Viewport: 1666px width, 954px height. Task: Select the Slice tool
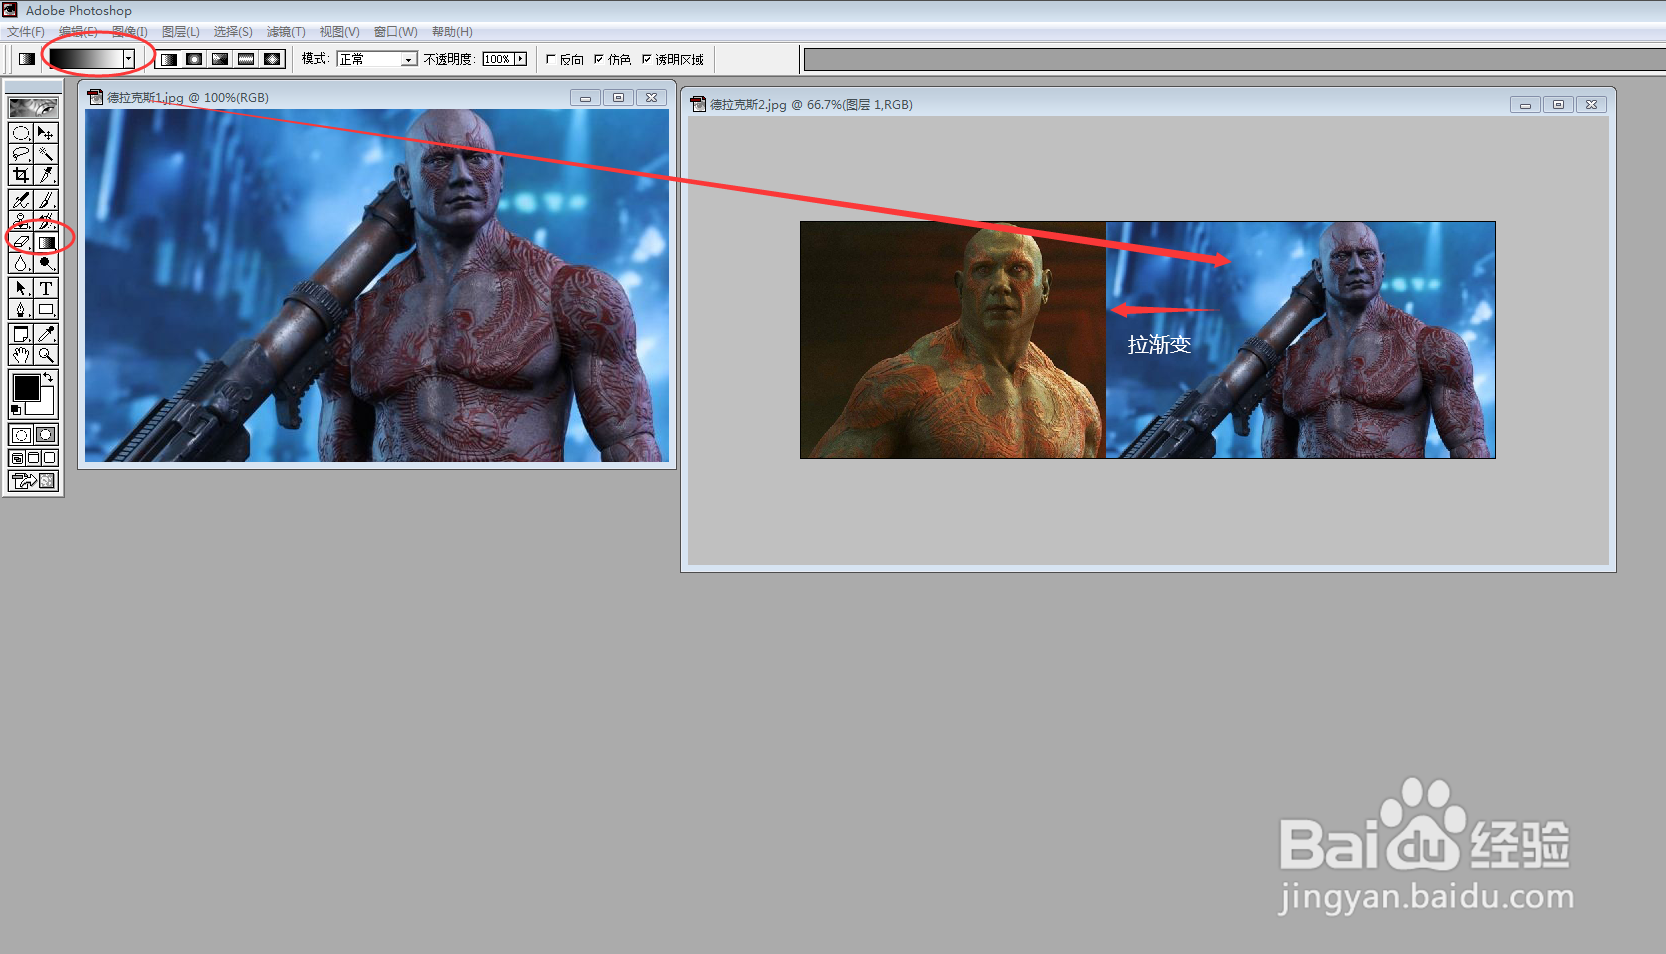coord(46,175)
